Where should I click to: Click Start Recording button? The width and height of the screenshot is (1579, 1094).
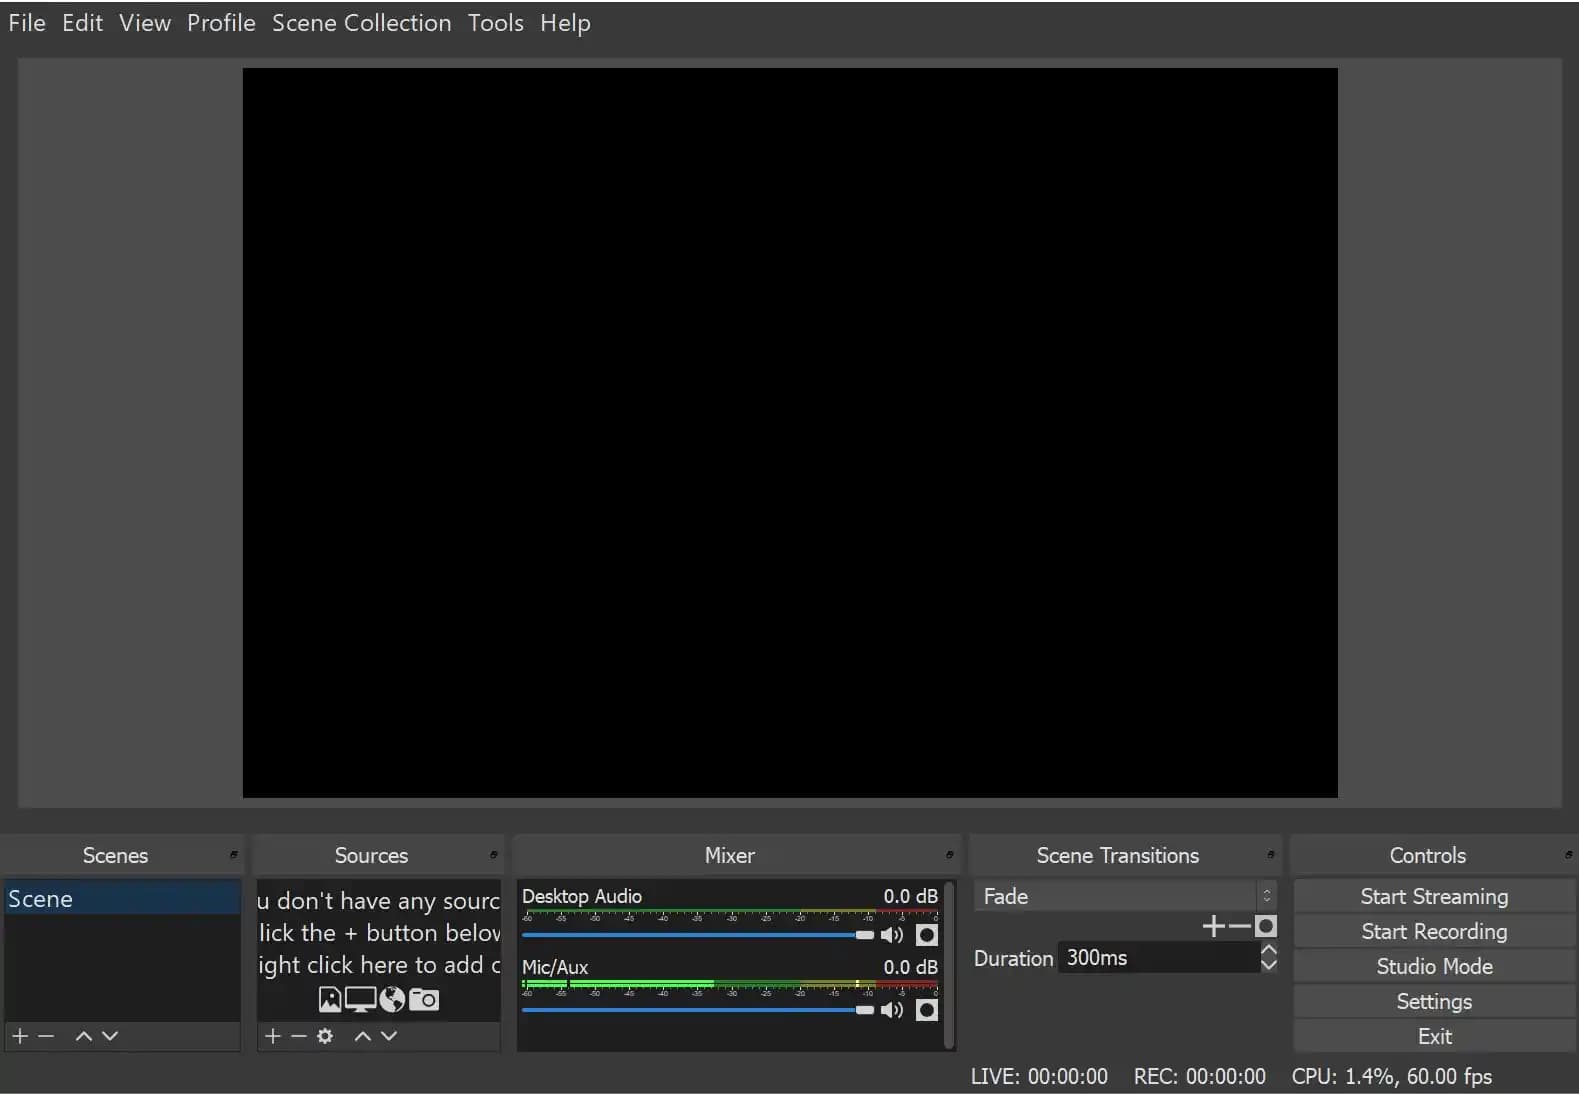click(x=1434, y=931)
